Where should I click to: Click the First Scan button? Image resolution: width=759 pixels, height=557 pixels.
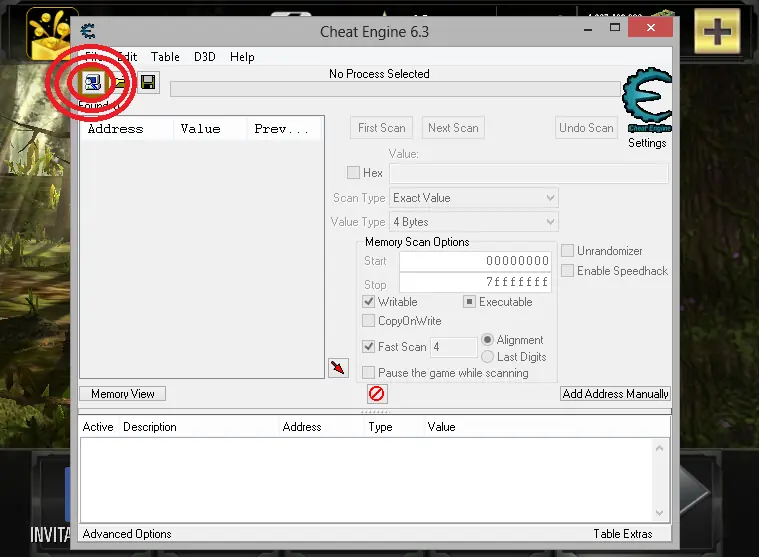381,128
